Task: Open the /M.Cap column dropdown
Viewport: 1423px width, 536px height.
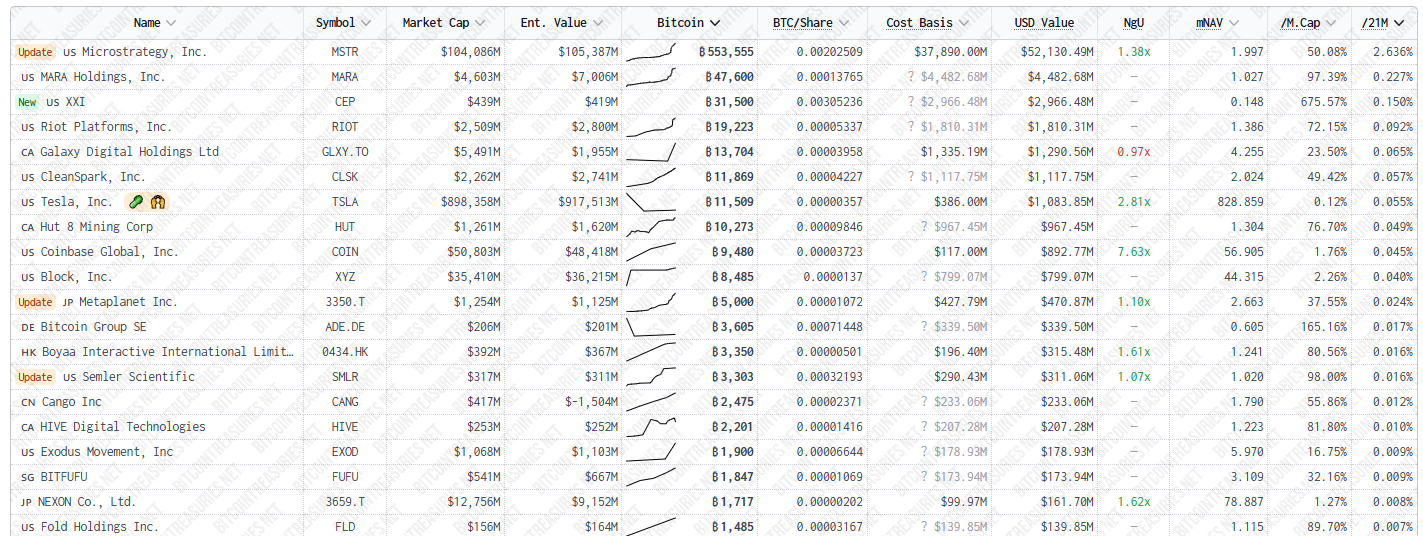Action: 1331,23
